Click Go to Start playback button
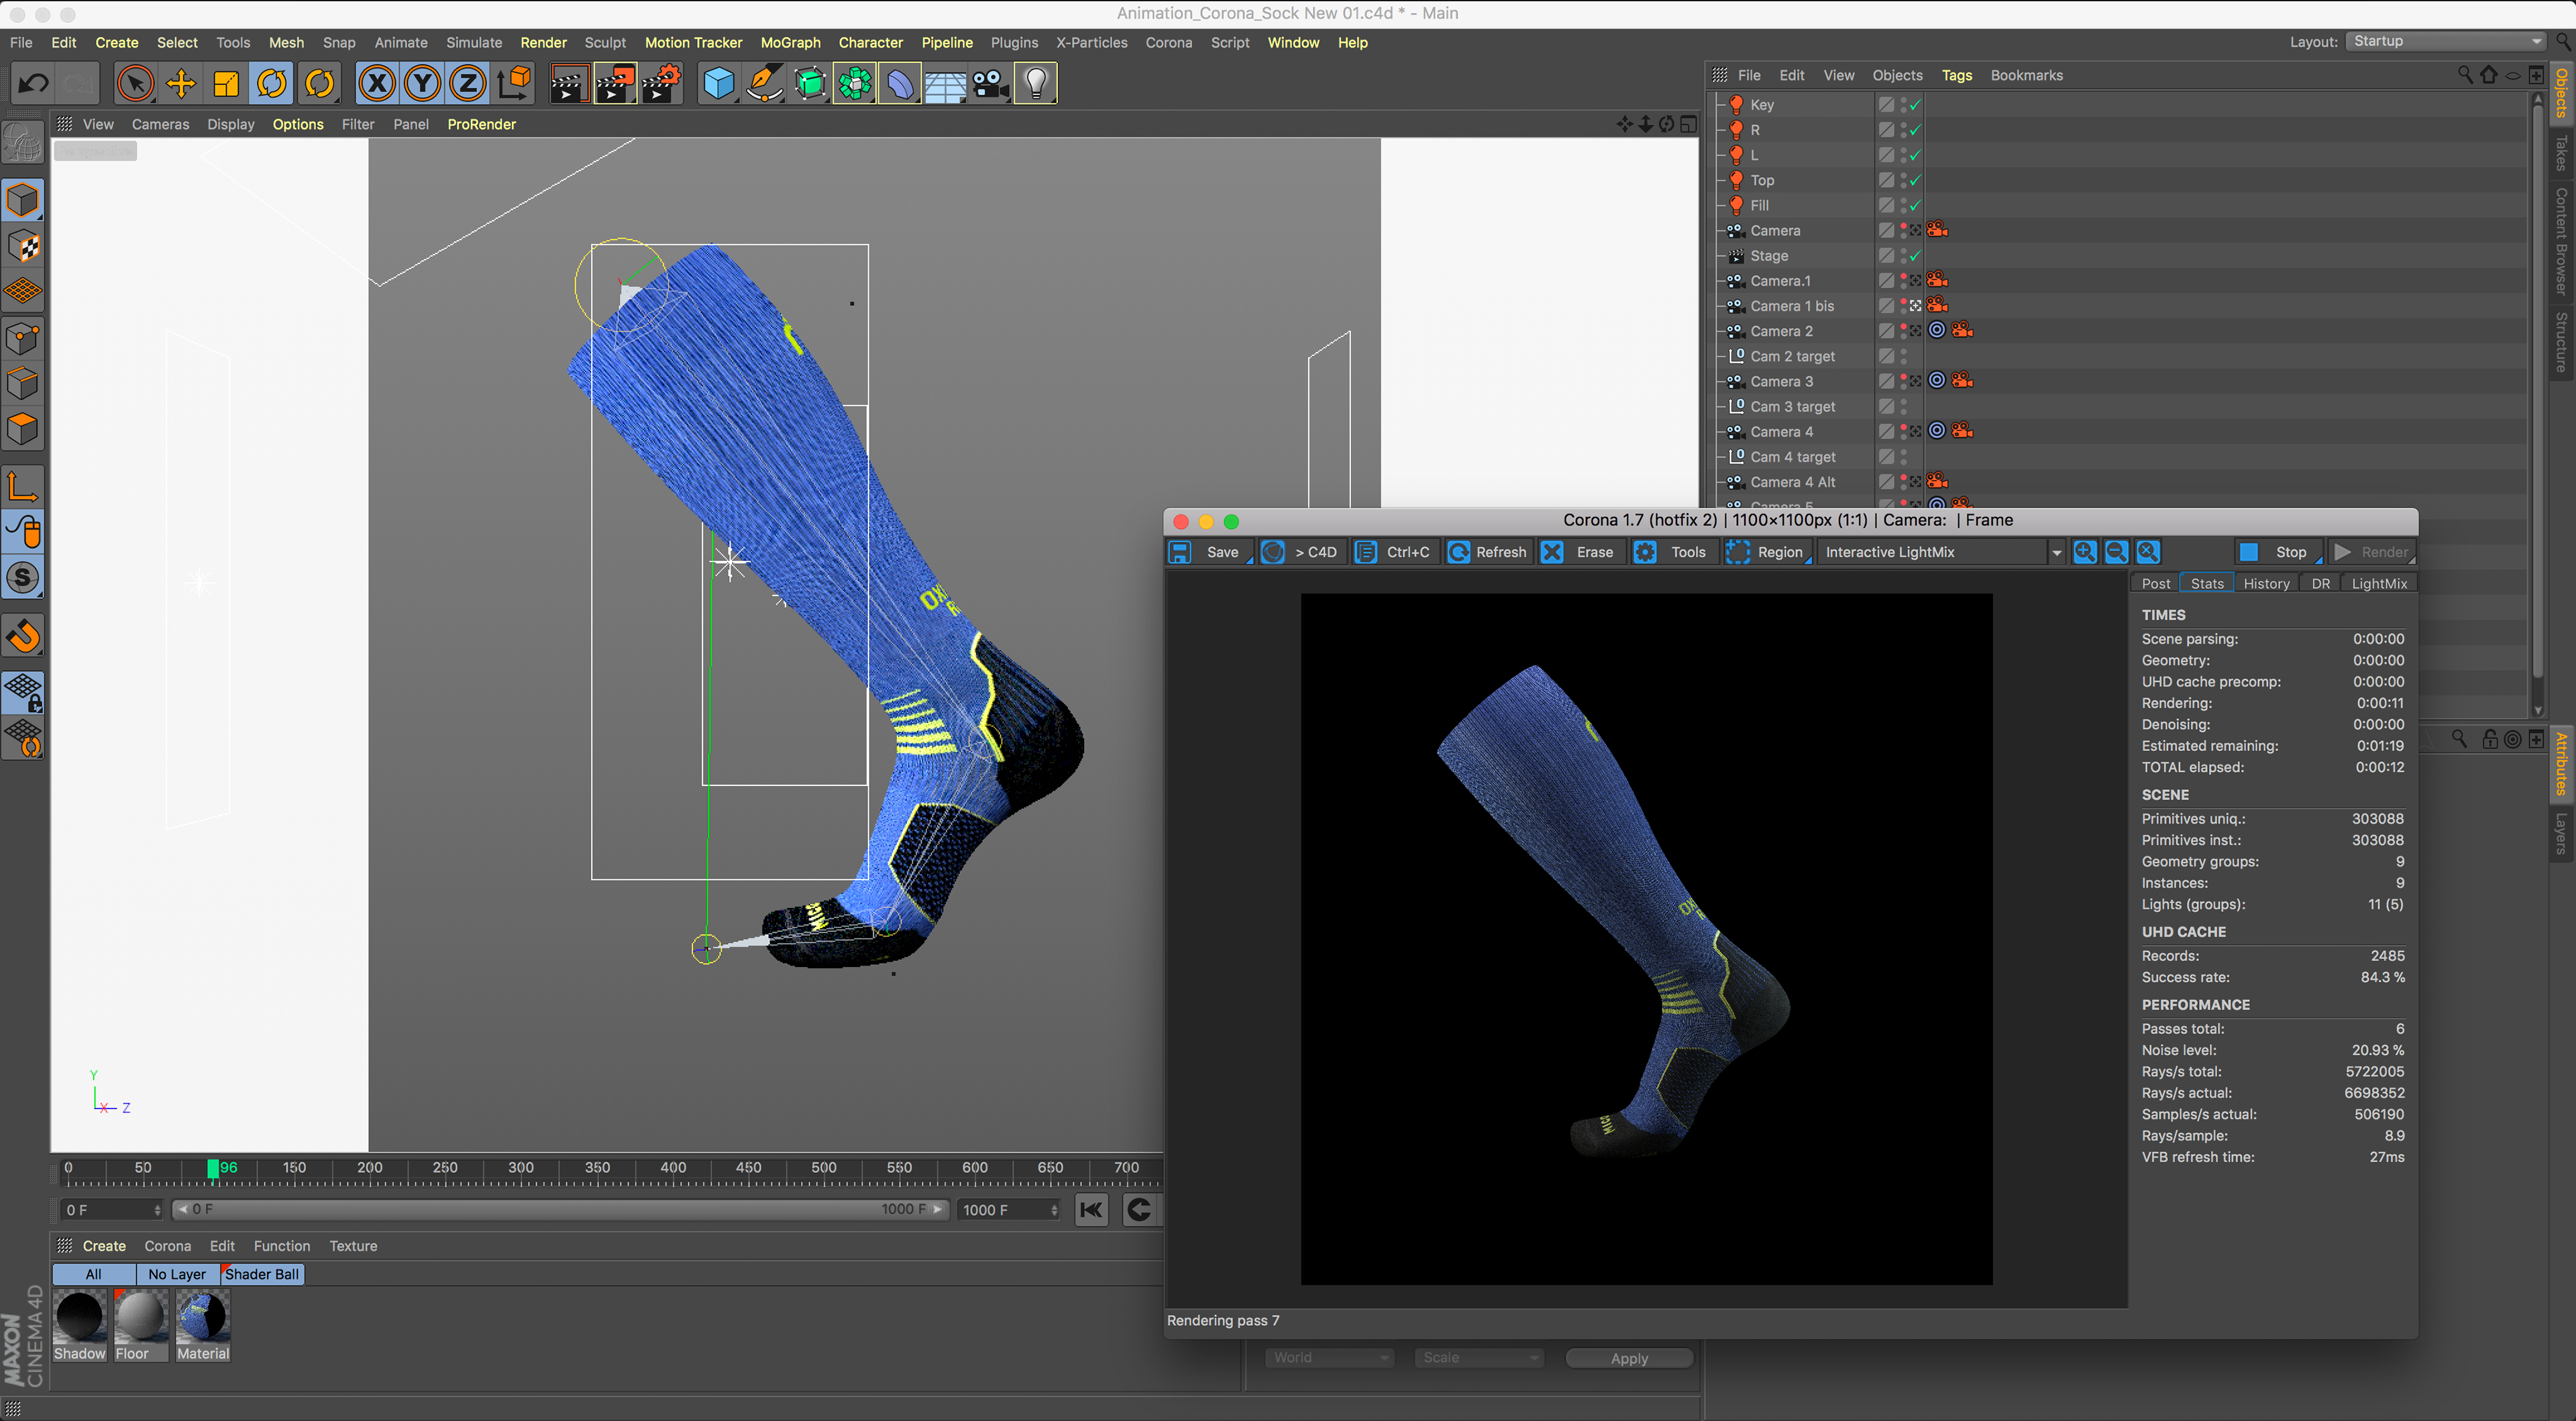The image size is (2576, 1421). click(1091, 1210)
